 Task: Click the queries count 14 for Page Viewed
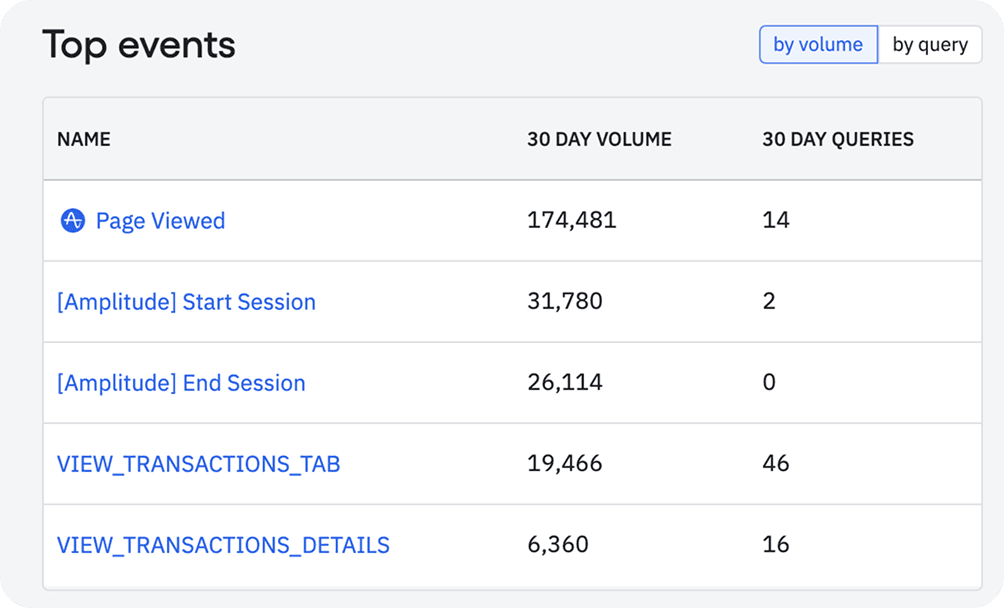coord(777,221)
